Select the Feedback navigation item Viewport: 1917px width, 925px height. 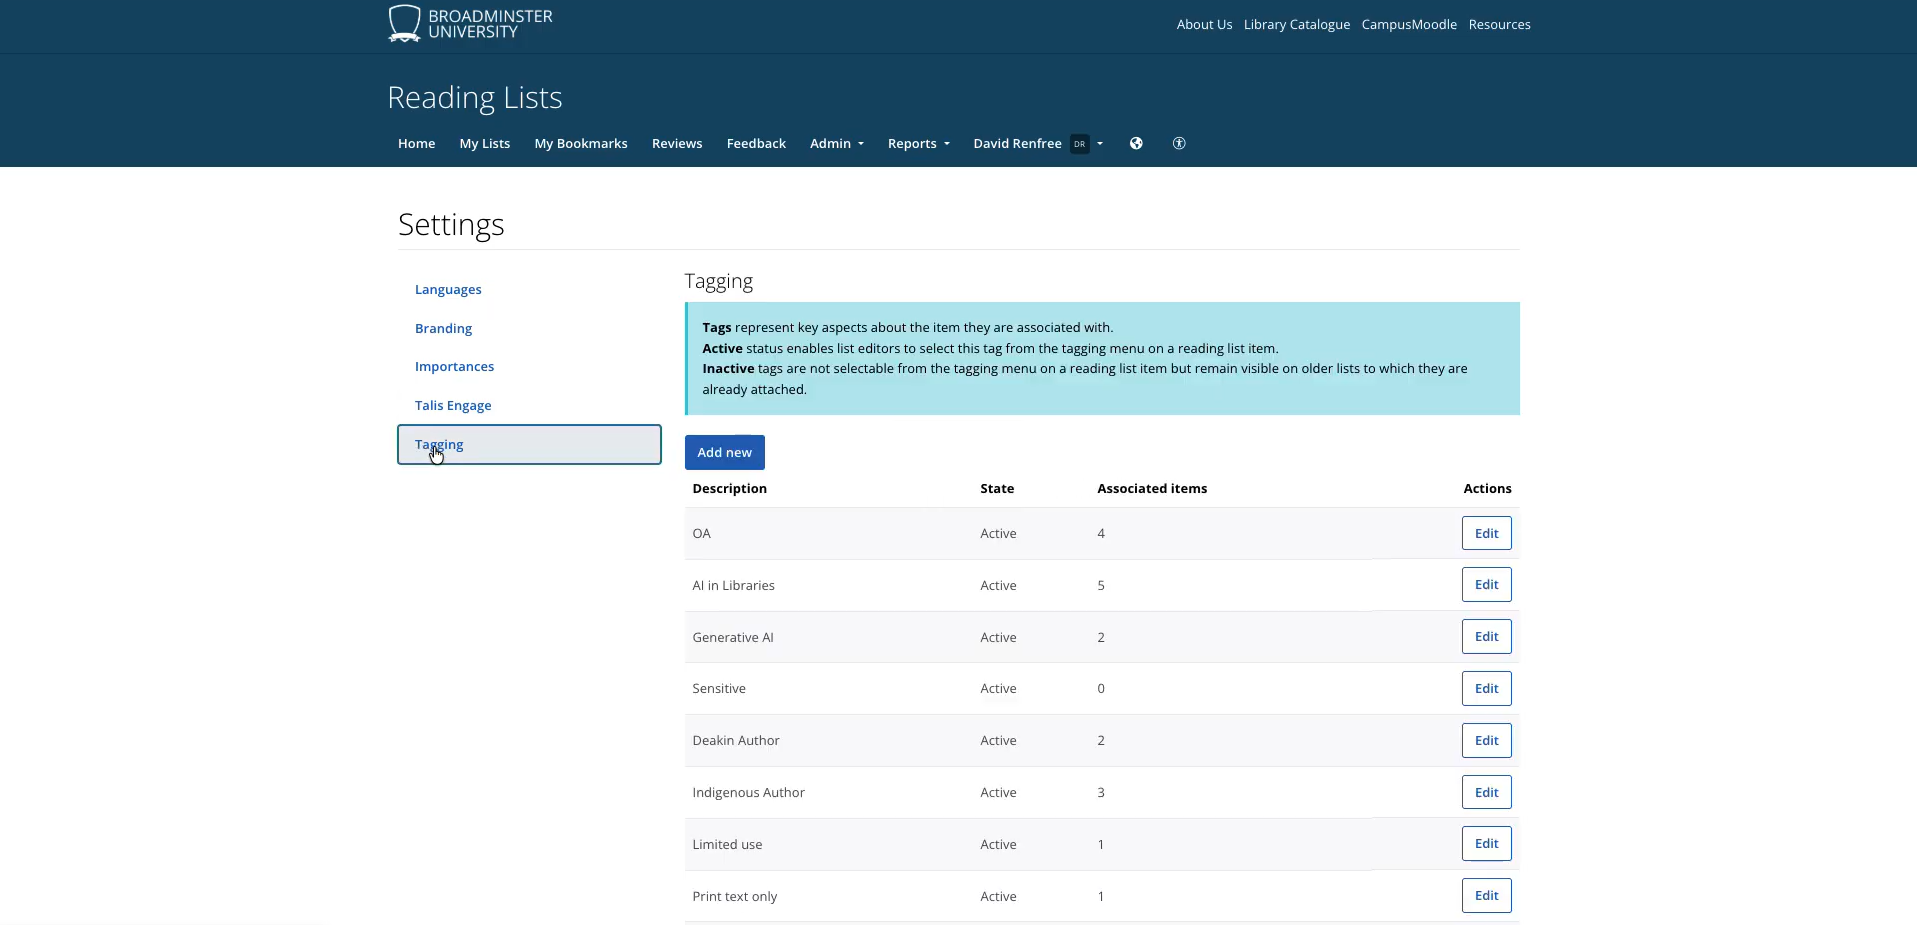[755, 144]
